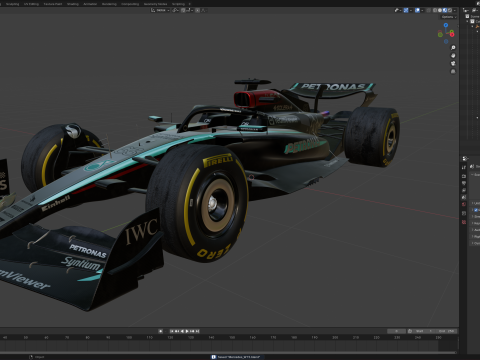Screen dimensions: 480x360
Task: Toggle viewport overlays
Action: tap(417, 10)
